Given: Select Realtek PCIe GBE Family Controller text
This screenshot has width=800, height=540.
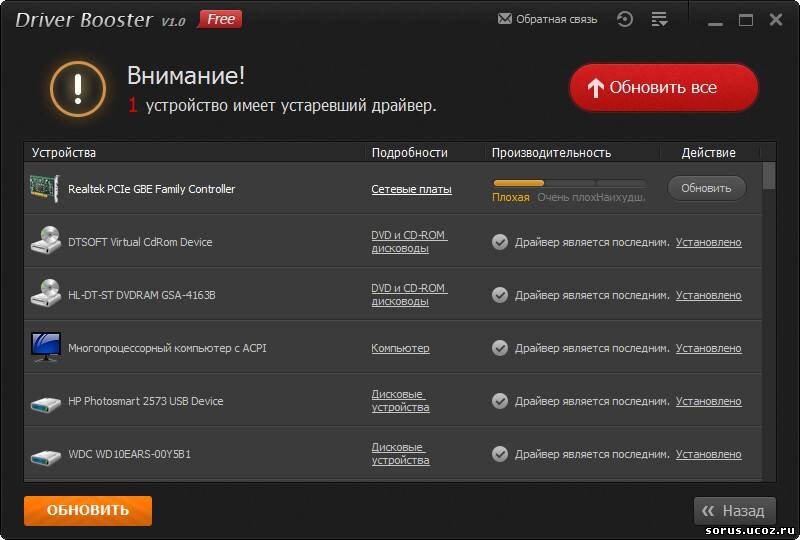Looking at the screenshot, I should [152, 189].
